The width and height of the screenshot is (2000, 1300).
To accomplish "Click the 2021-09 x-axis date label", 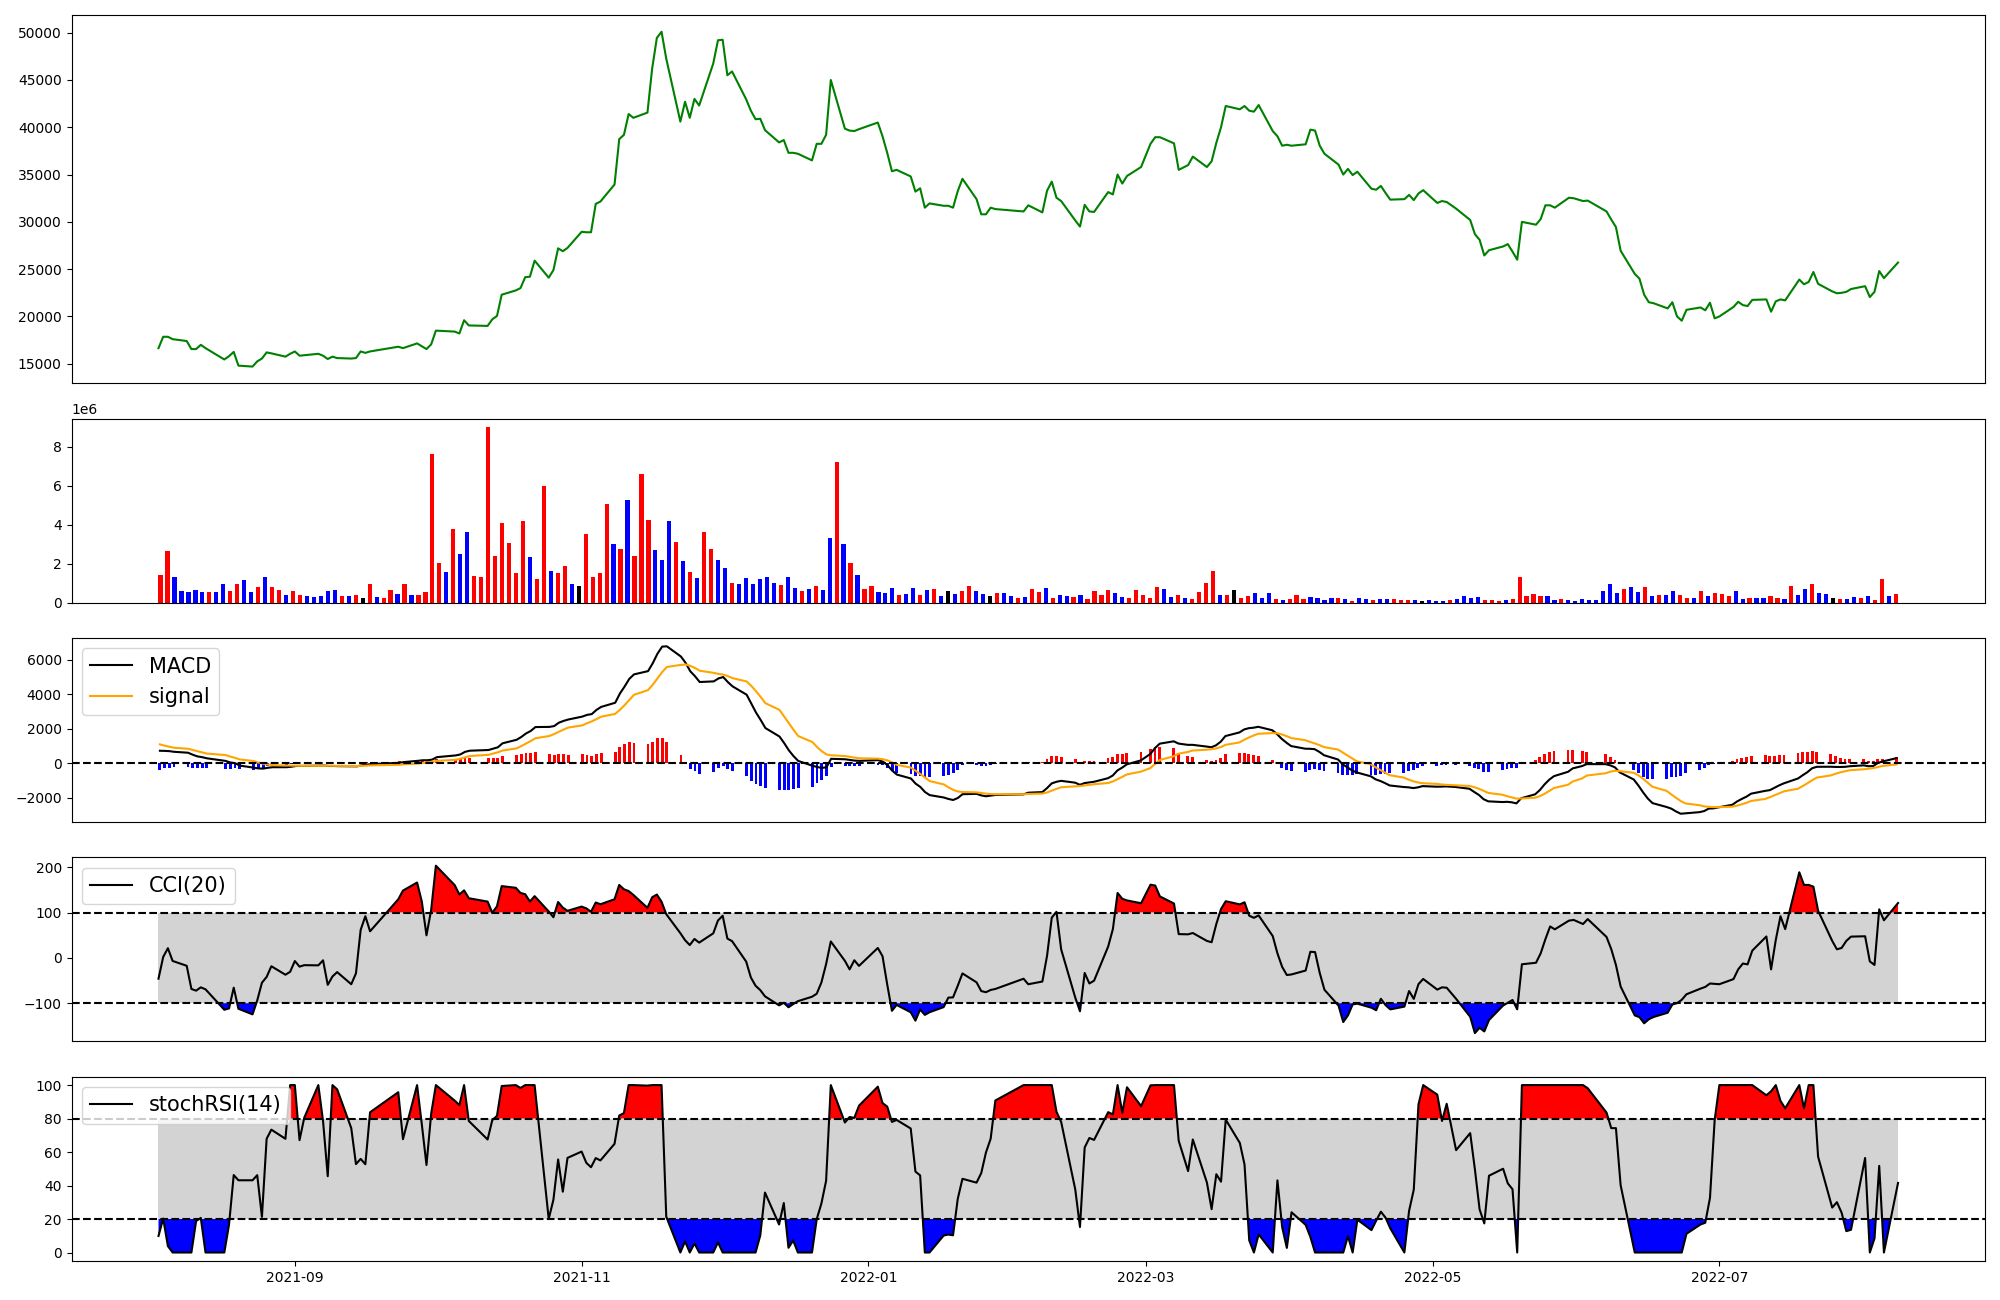I will [295, 1277].
